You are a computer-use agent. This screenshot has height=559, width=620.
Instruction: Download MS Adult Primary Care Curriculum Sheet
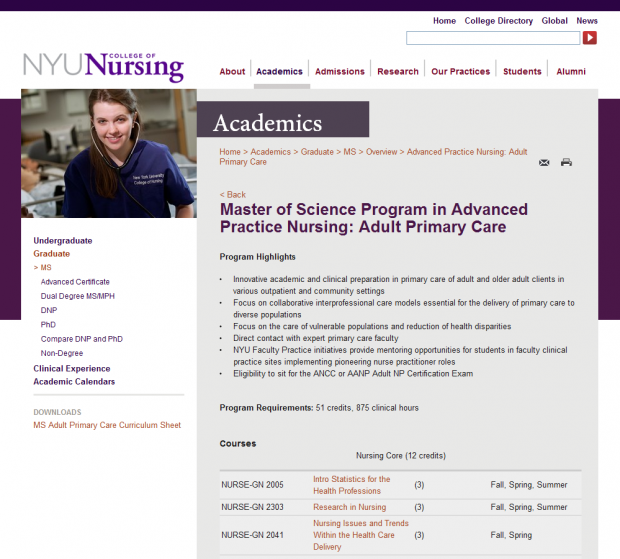(x=107, y=425)
